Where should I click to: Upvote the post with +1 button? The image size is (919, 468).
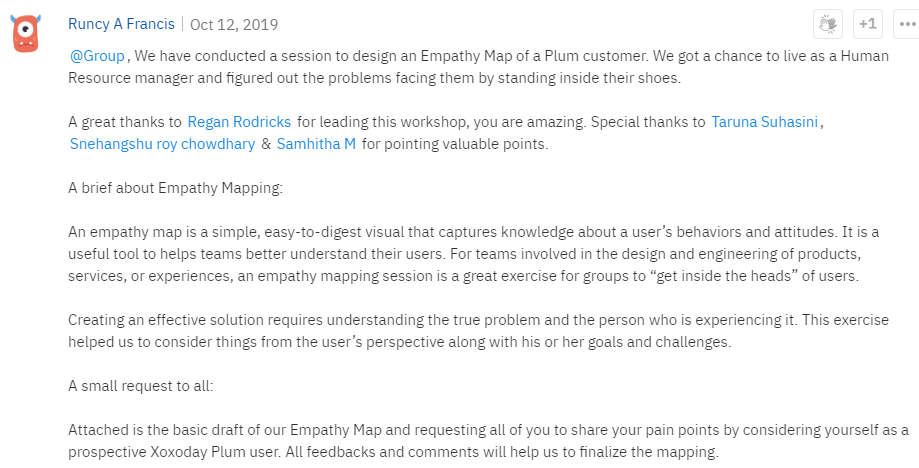pos(867,24)
